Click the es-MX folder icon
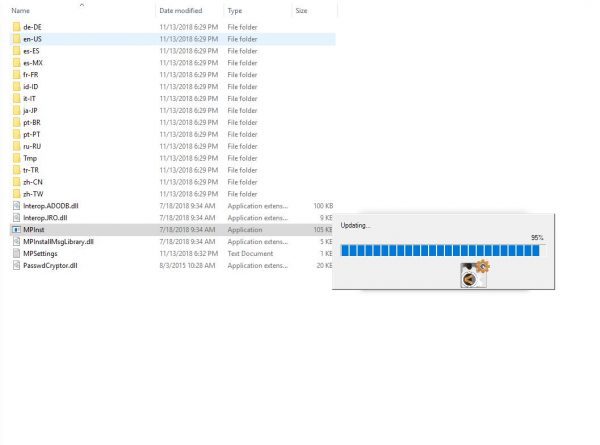 (x=16, y=62)
